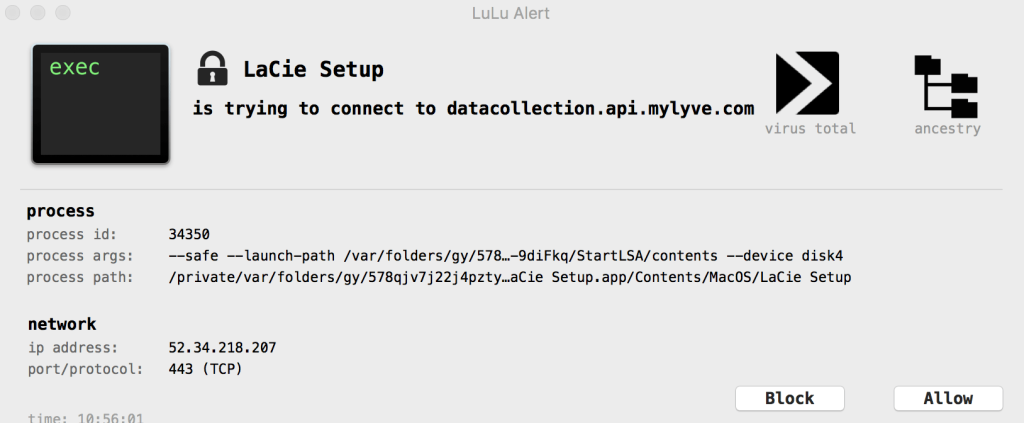The width and height of the screenshot is (1024, 423).
Task: Click the yellow minimize window button
Action: click(x=39, y=13)
